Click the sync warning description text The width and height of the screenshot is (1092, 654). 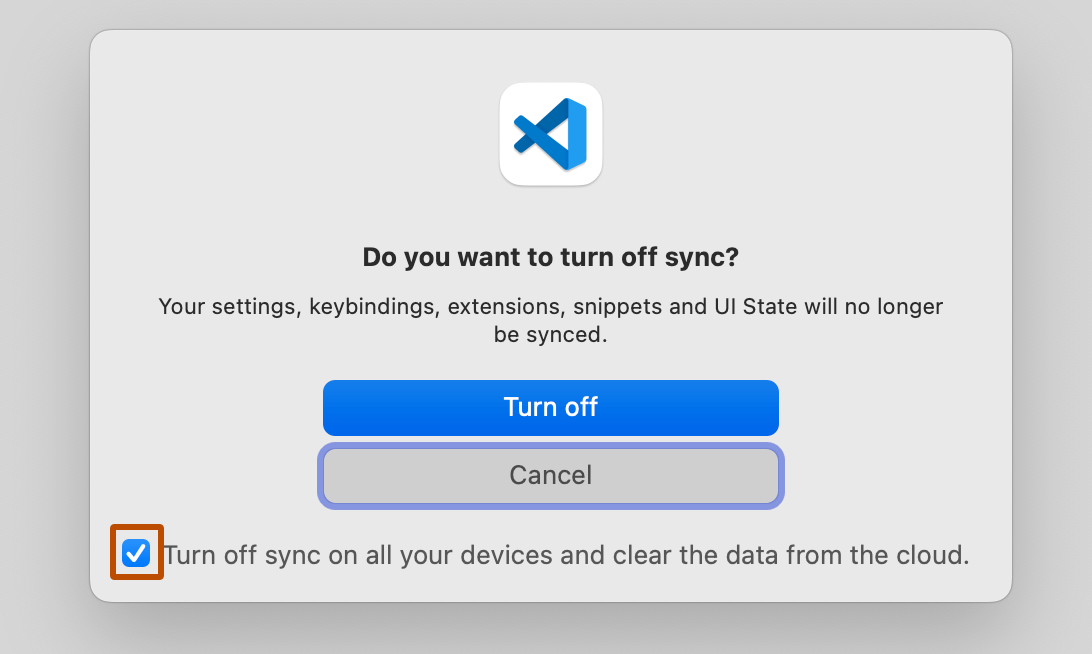(x=551, y=320)
